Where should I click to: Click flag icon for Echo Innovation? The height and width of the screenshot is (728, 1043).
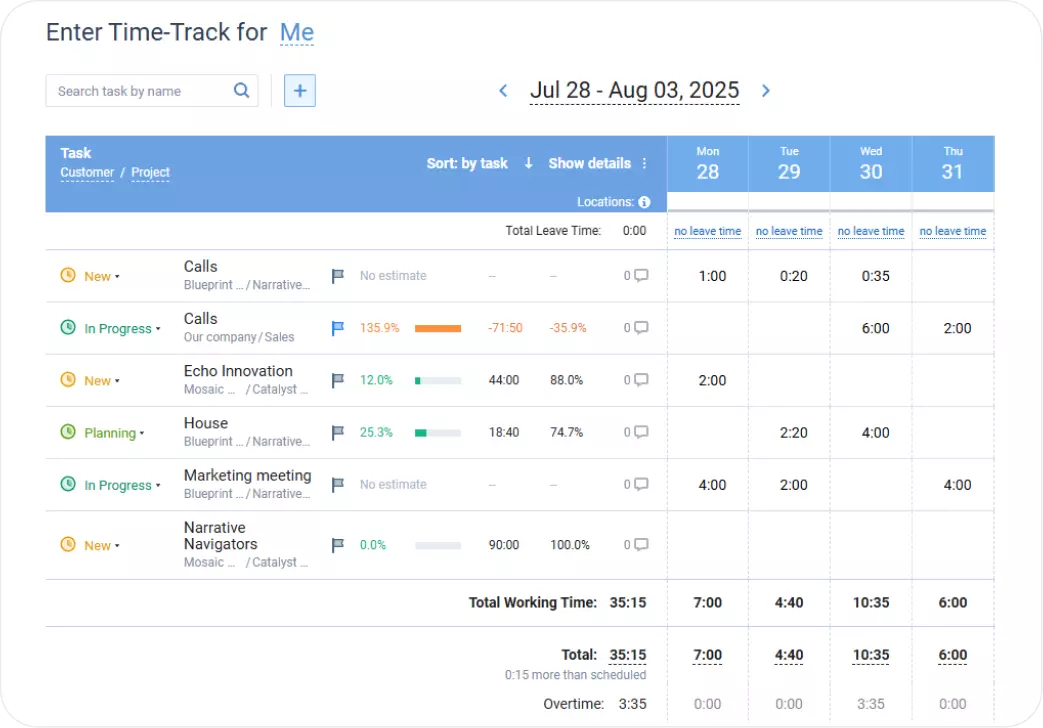click(338, 380)
